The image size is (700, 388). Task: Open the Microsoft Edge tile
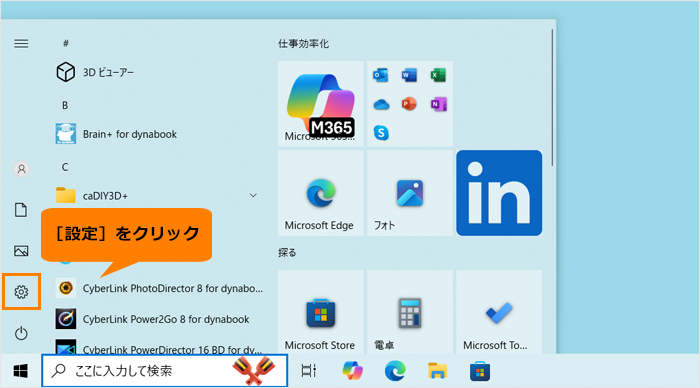[321, 193]
